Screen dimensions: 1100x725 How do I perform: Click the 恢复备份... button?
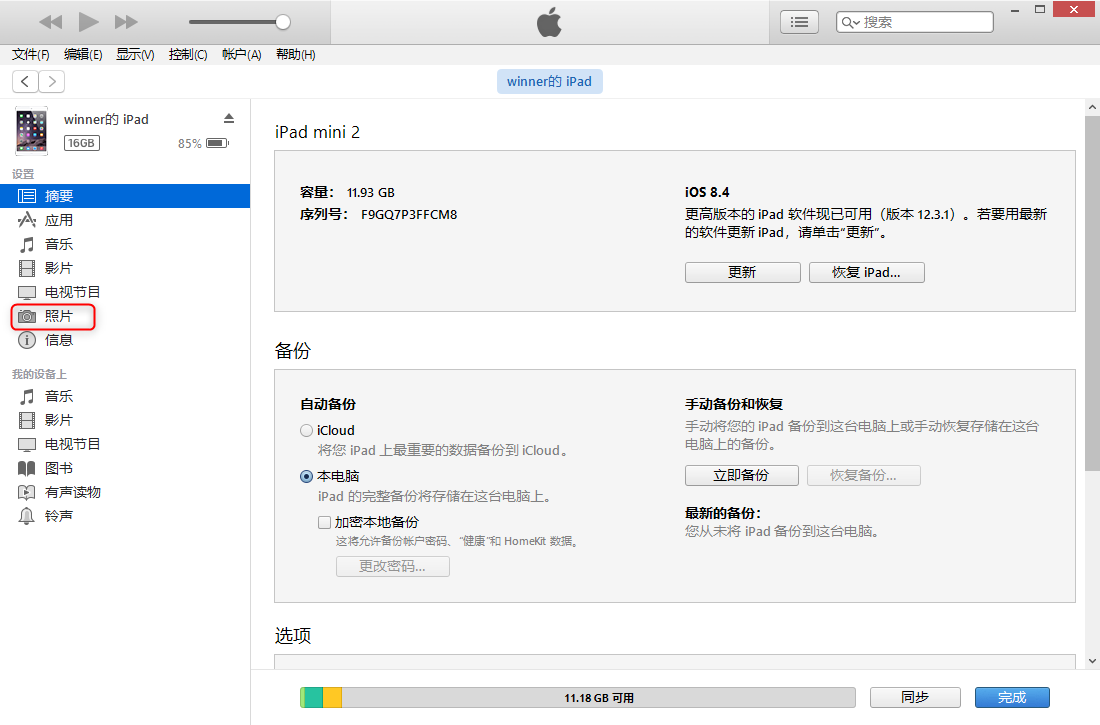[864, 475]
